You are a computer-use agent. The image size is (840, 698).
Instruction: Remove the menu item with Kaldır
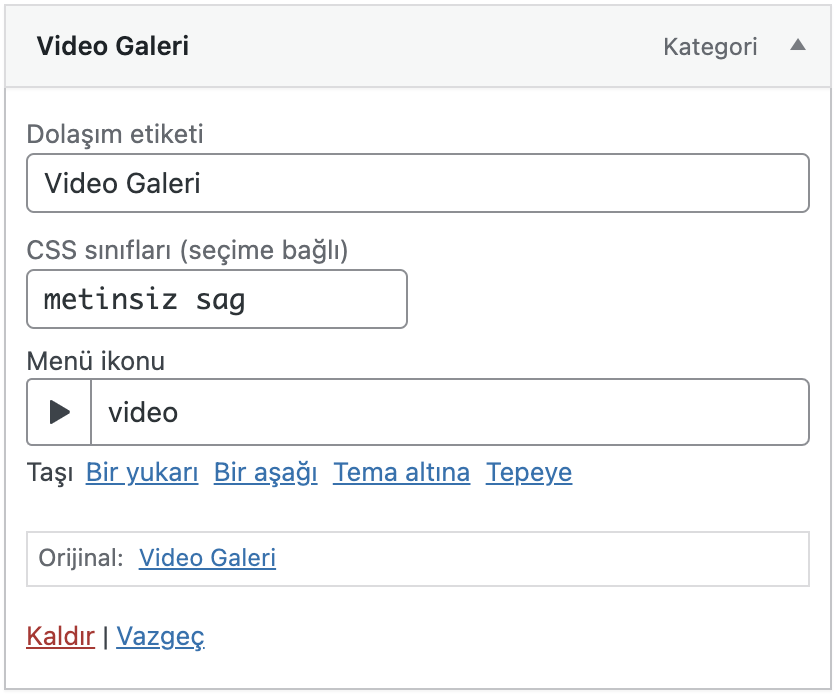point(61,636)
